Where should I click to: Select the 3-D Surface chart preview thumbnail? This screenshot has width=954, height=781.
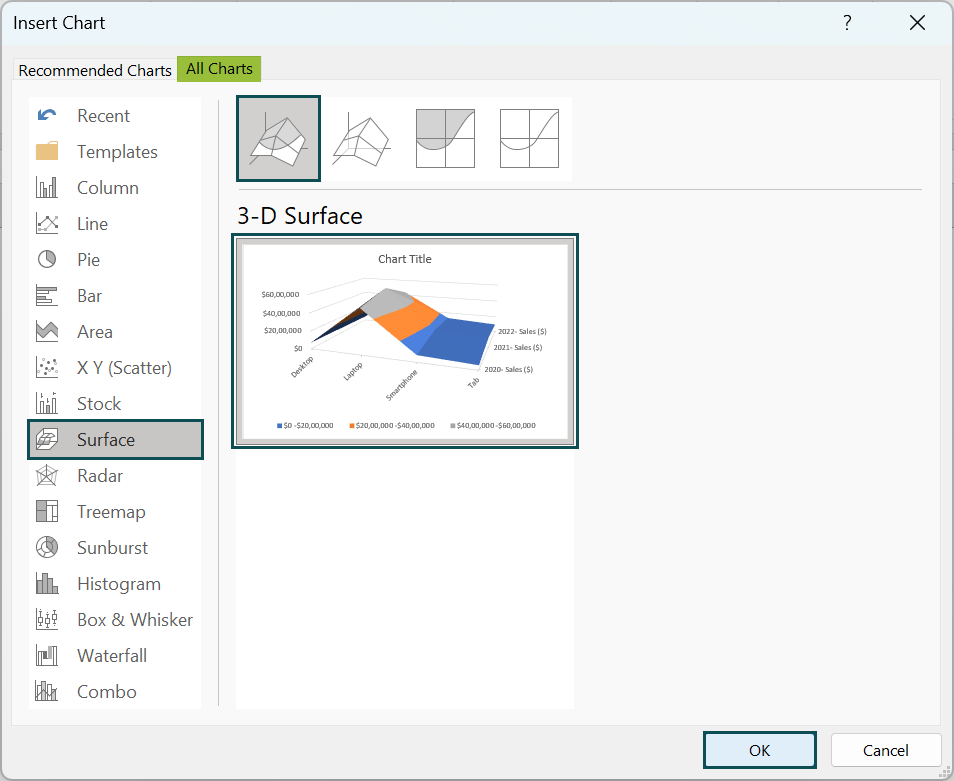tap(405, 341)
